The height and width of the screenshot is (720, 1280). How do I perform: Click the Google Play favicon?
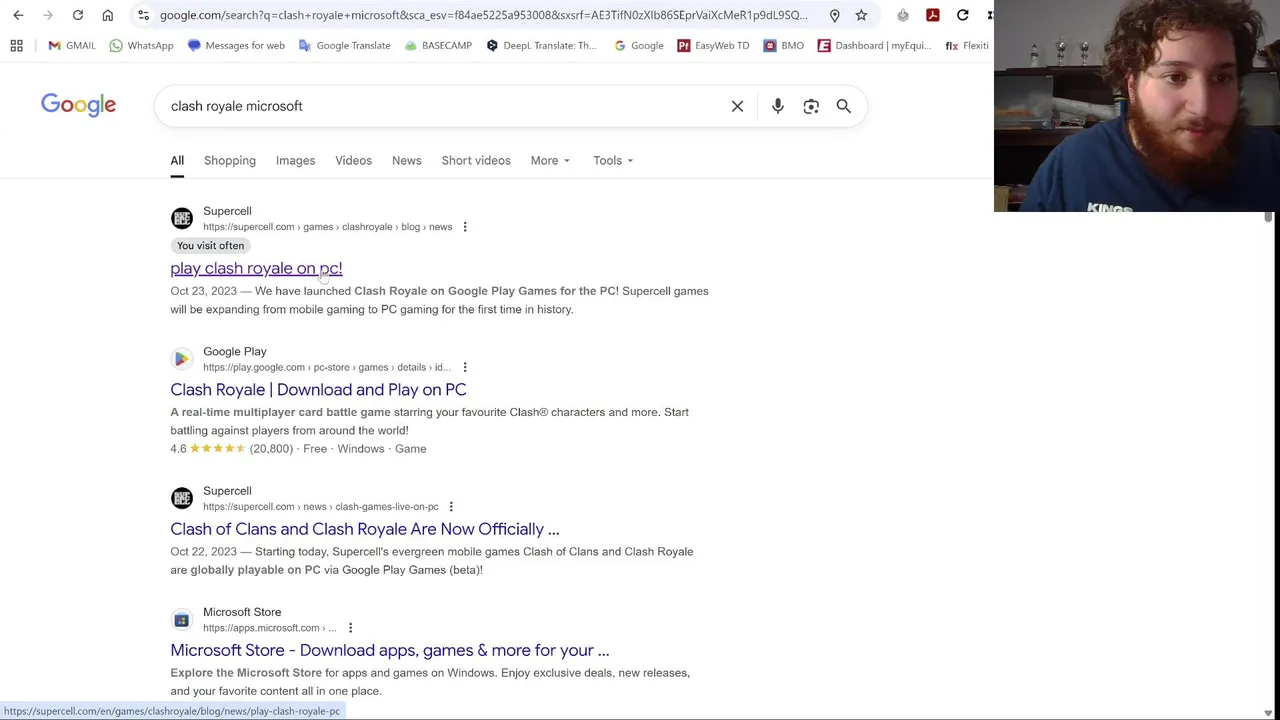click(181, 358)
